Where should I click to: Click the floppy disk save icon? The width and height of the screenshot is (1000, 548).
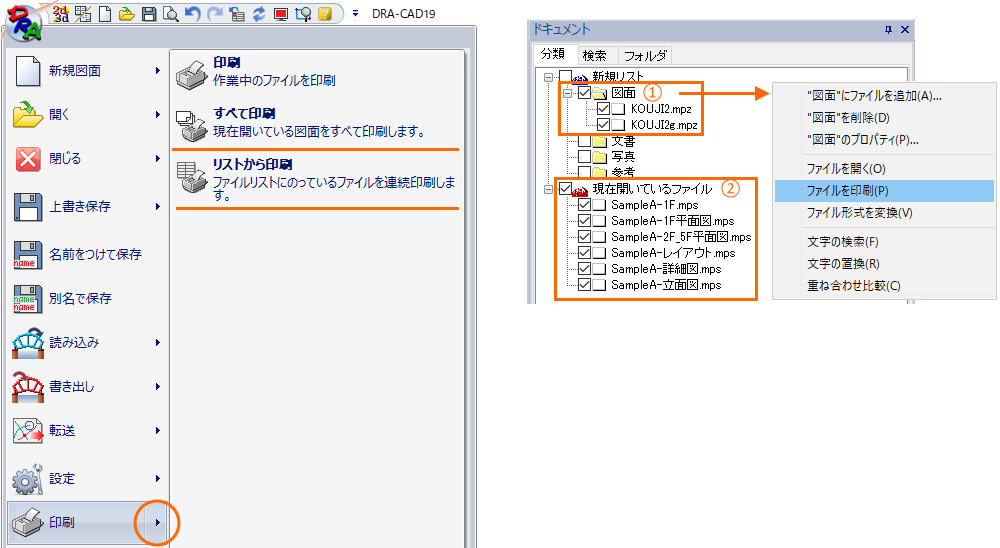[149, 14]
